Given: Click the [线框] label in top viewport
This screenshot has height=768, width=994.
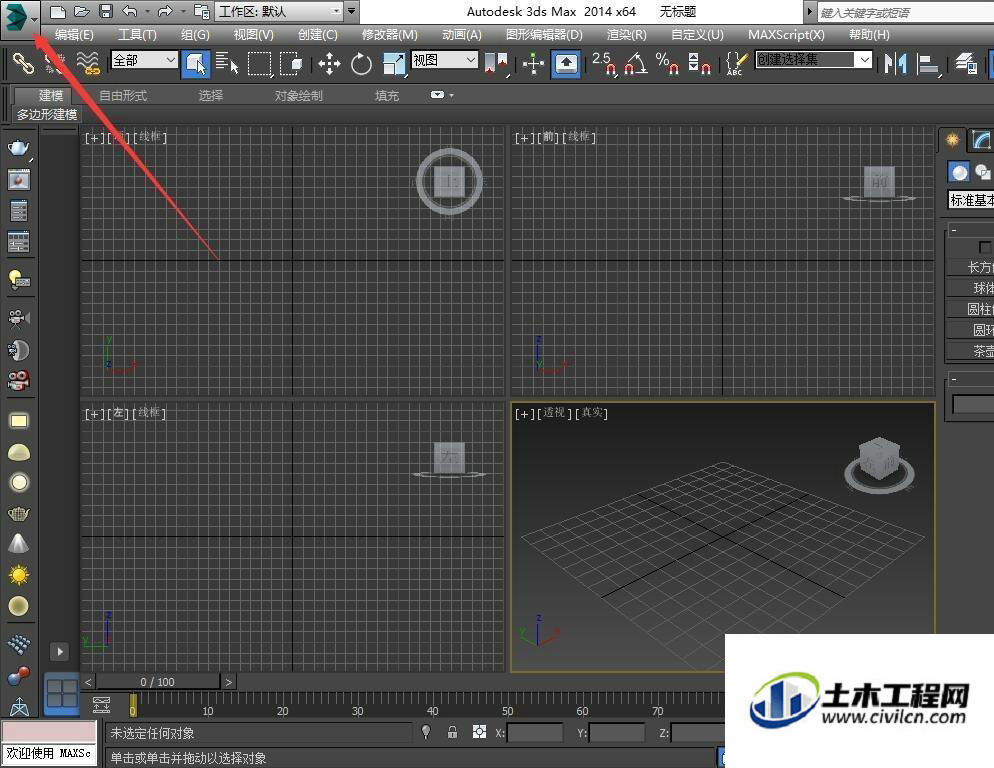Looking at the screenshot, I should click(150, 137).
